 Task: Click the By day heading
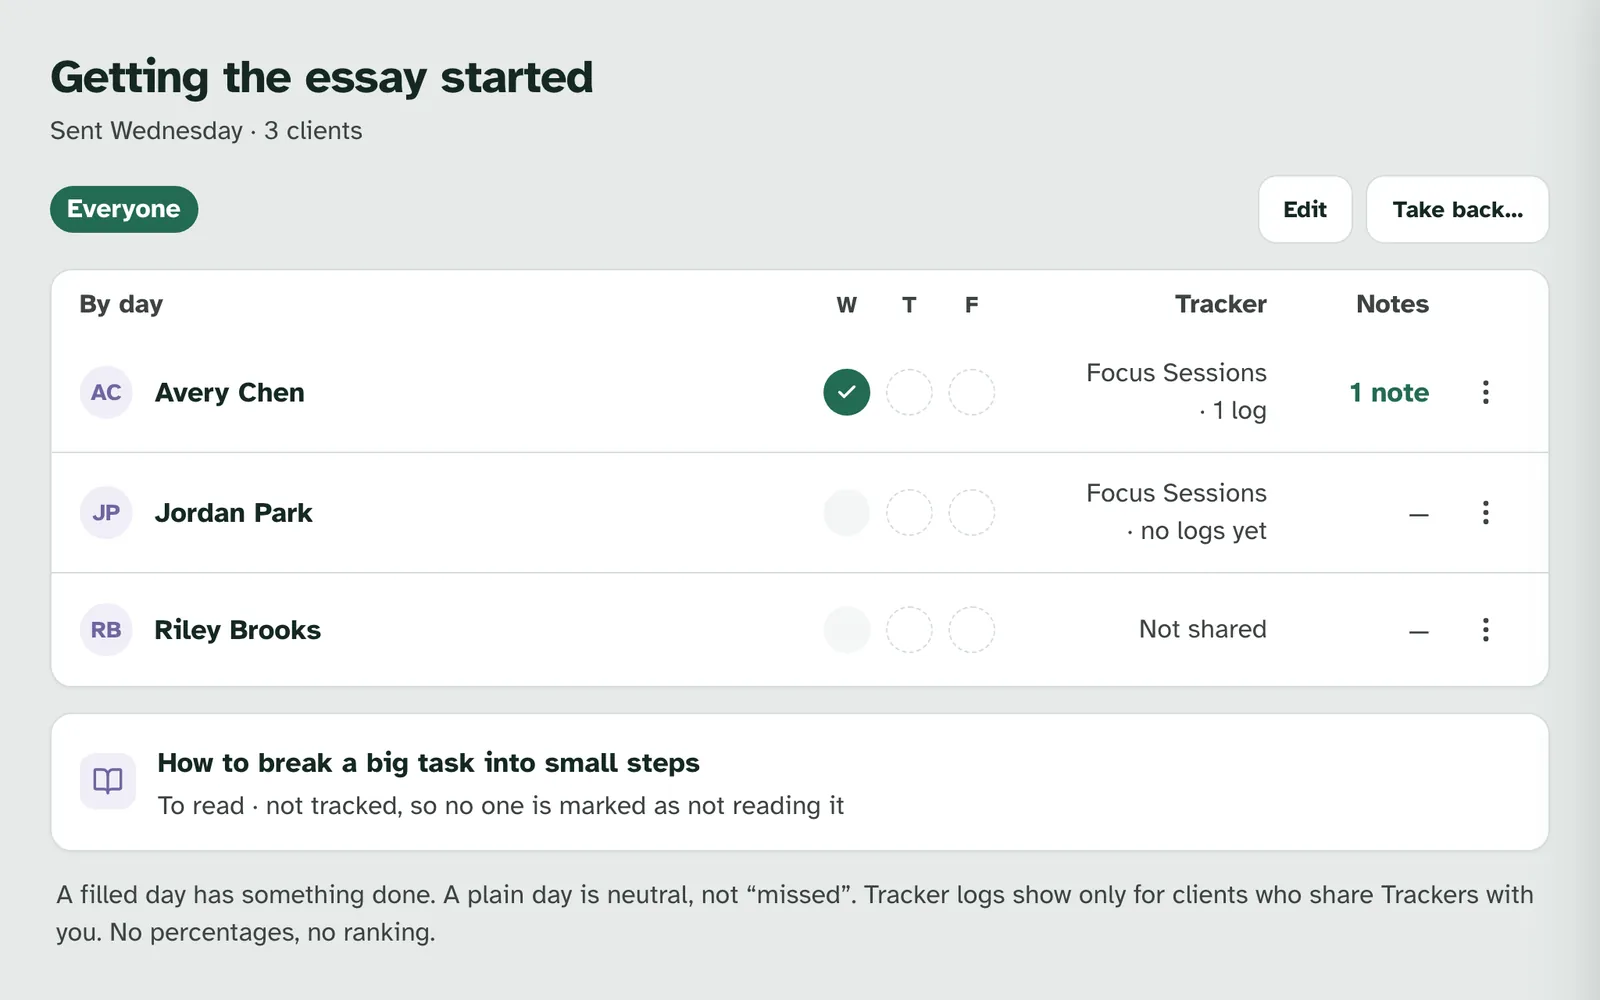pos(121,304)
